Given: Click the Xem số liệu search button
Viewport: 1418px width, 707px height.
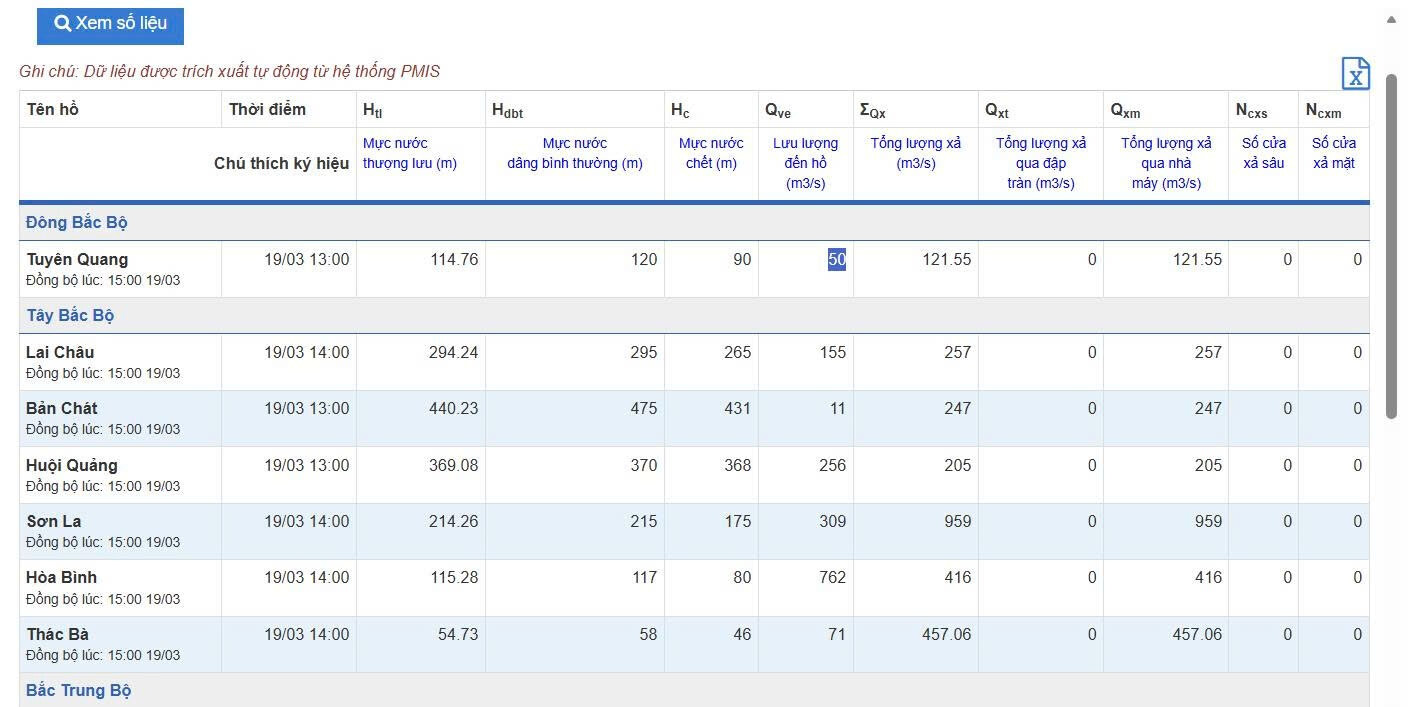Looking at the screenshot, I should (110, 23).
